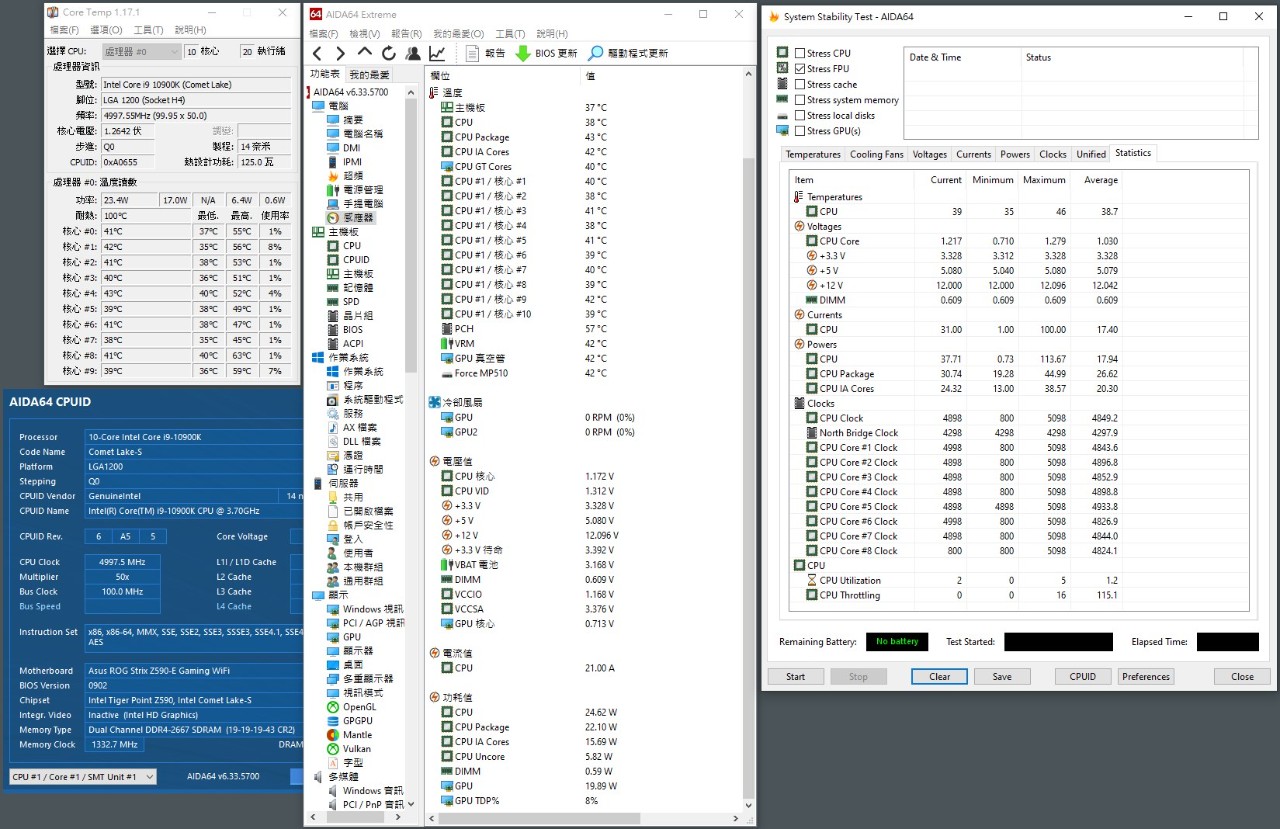Enable the Stress GPU(s) checkbox
1280x829 pixels.
(x=800, y=131)
